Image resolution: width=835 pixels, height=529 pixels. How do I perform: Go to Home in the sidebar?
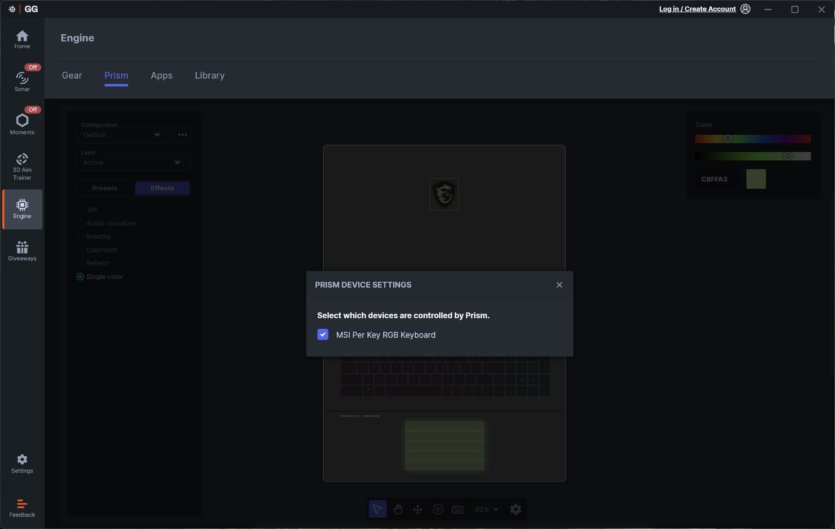(22, 39)
